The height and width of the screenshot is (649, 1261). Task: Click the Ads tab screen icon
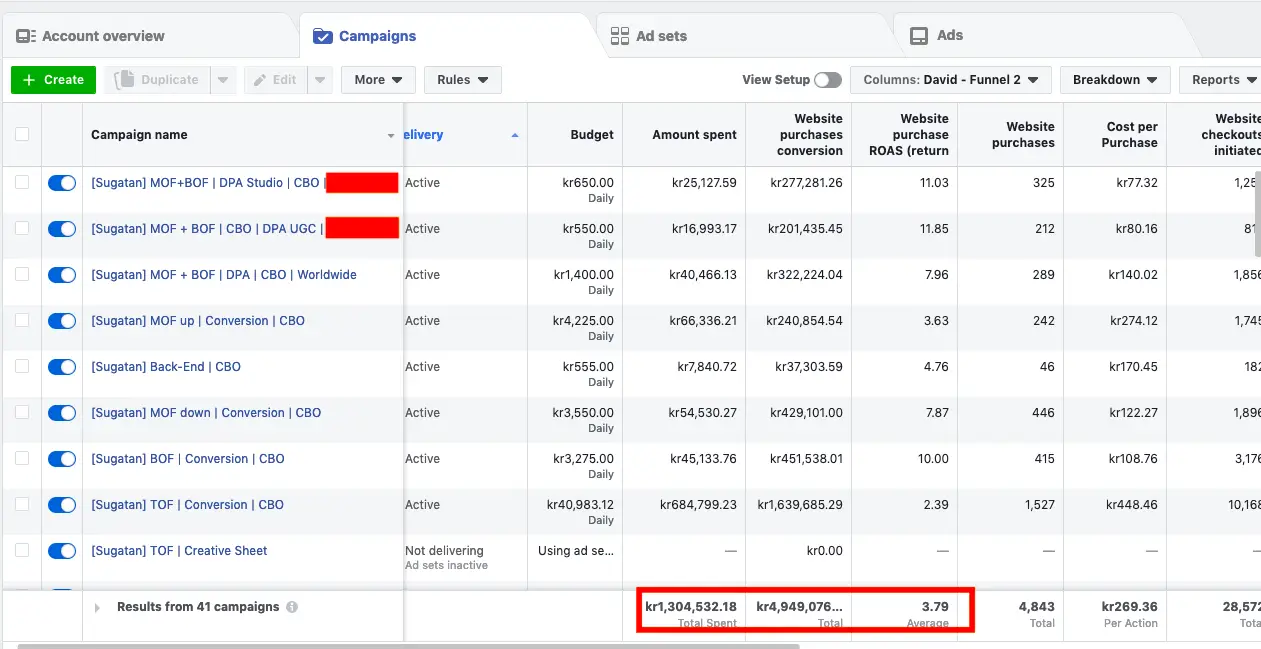(919, 36)
